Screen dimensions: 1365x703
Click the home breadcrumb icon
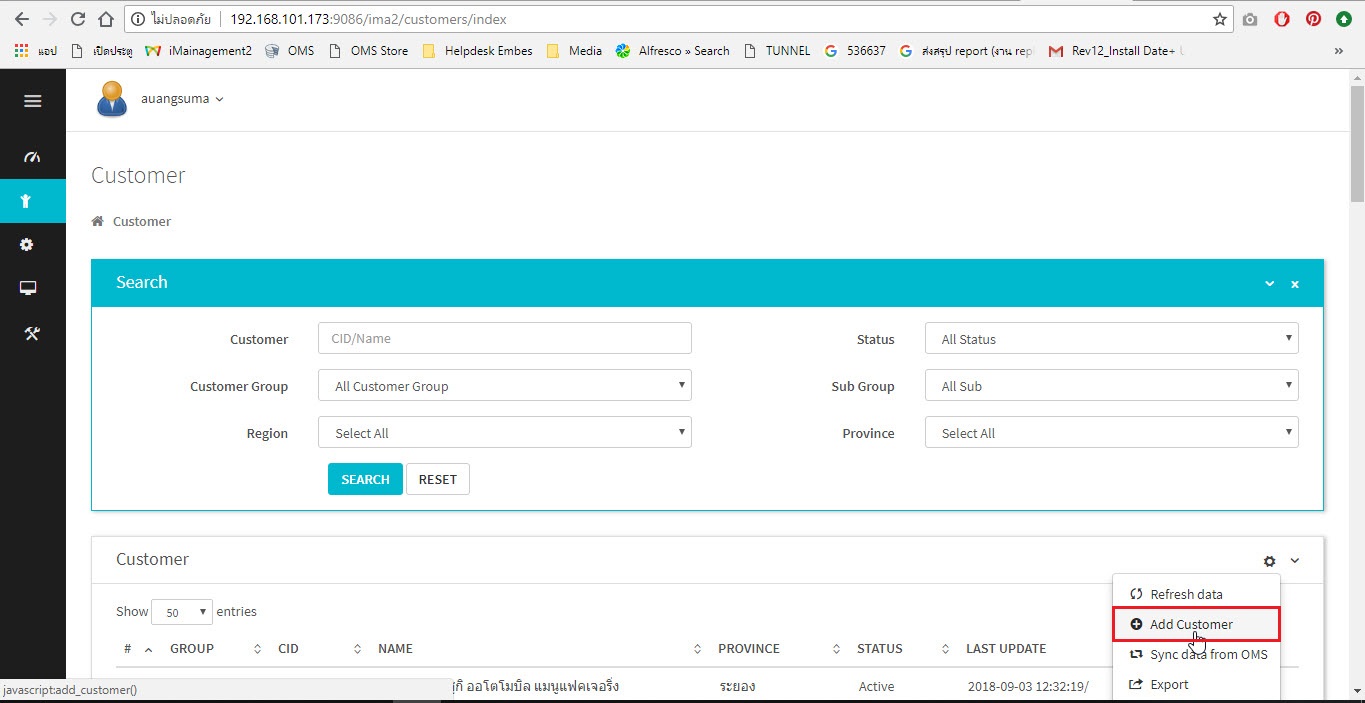pos(98,221)
